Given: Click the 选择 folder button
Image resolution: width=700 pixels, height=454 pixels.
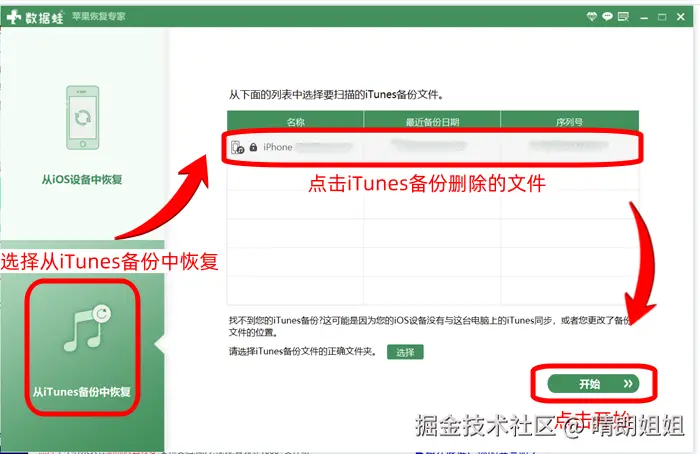Looking at the screenshot, I should (405, 352).
